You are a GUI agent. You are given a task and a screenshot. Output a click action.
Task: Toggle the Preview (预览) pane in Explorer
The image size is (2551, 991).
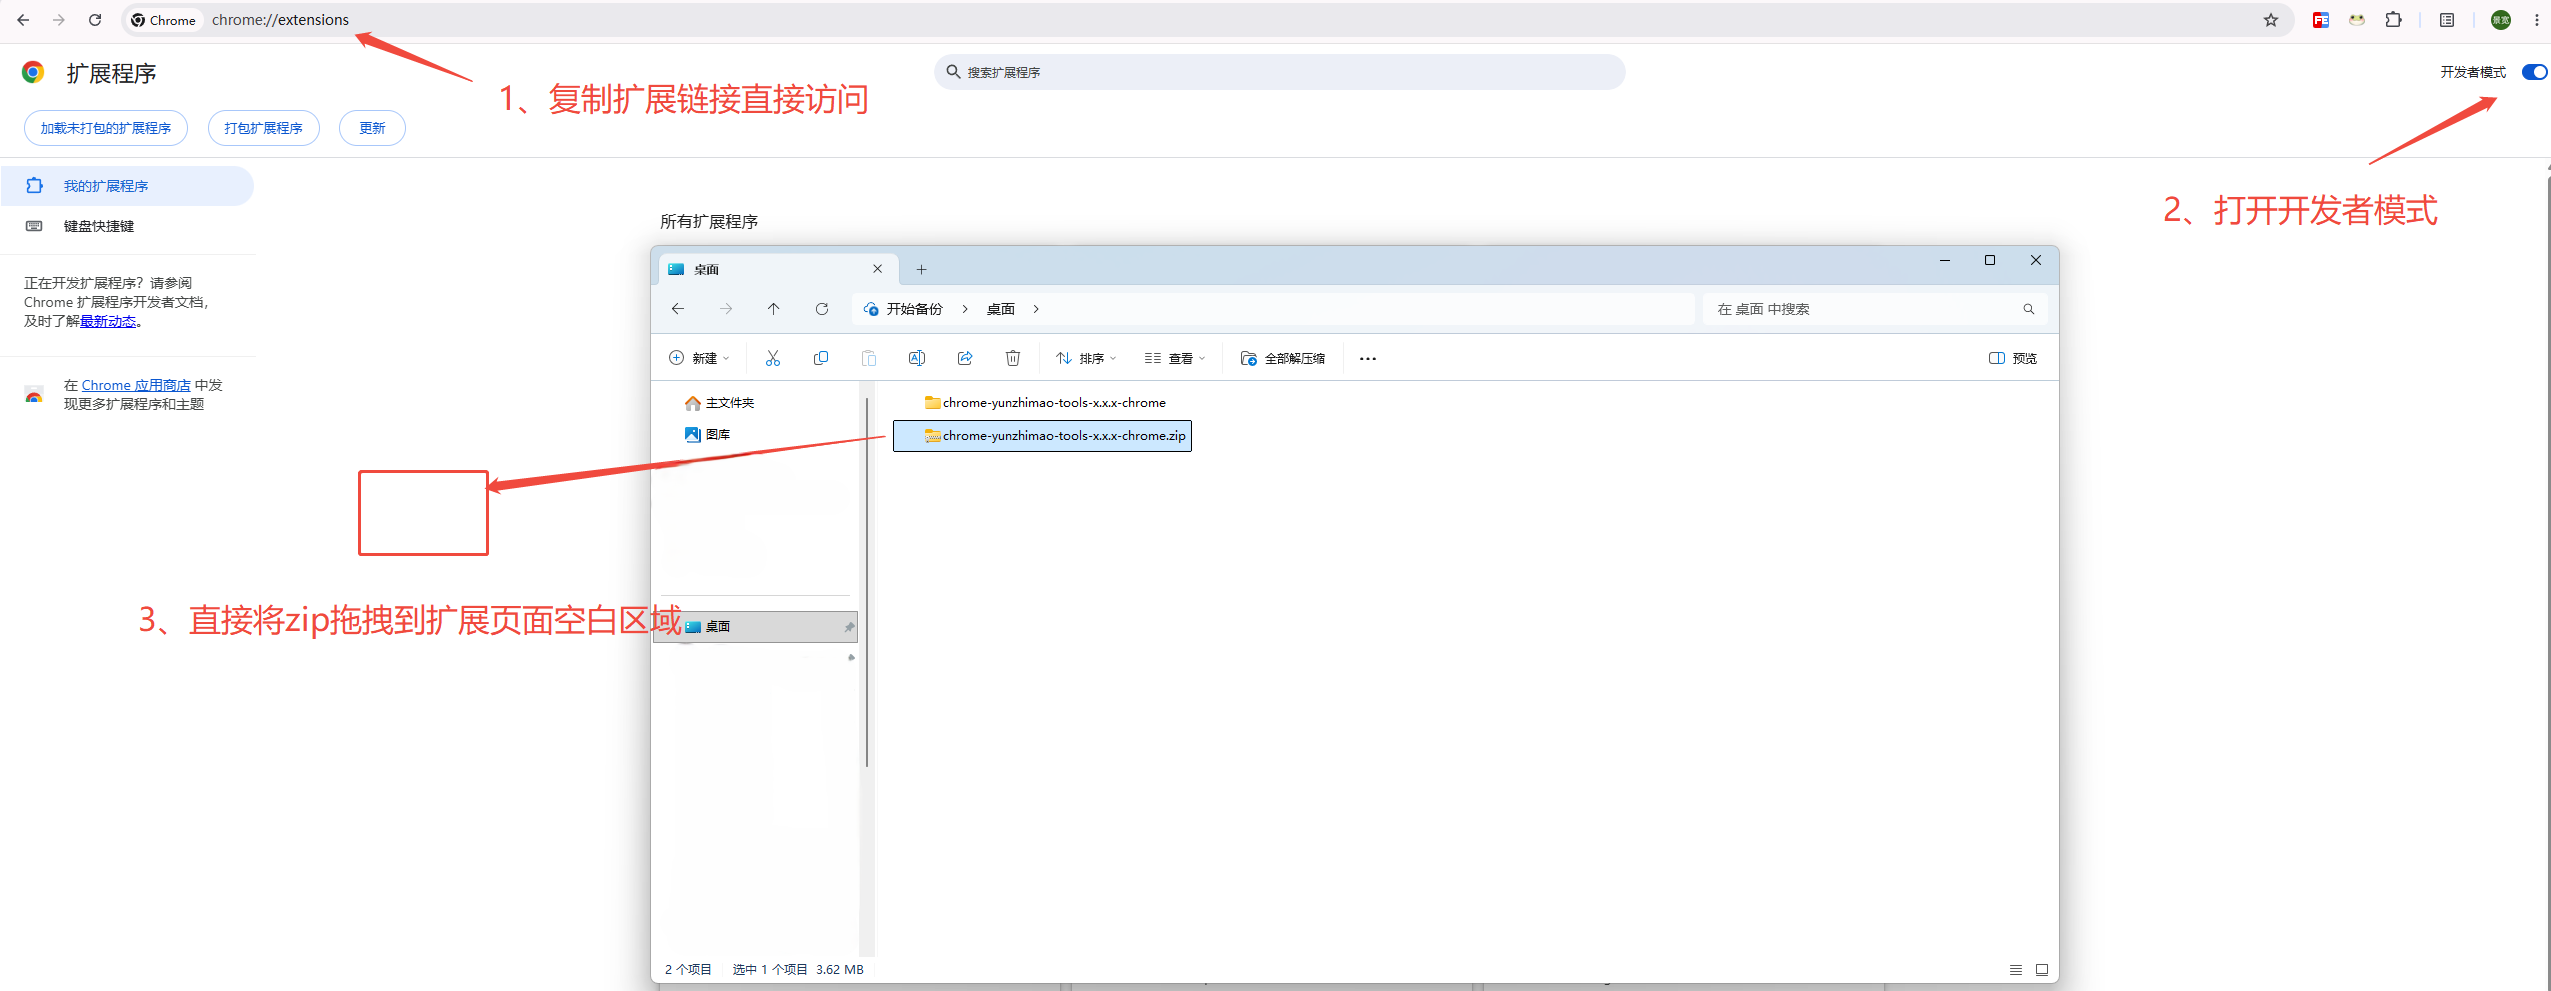2013,358
